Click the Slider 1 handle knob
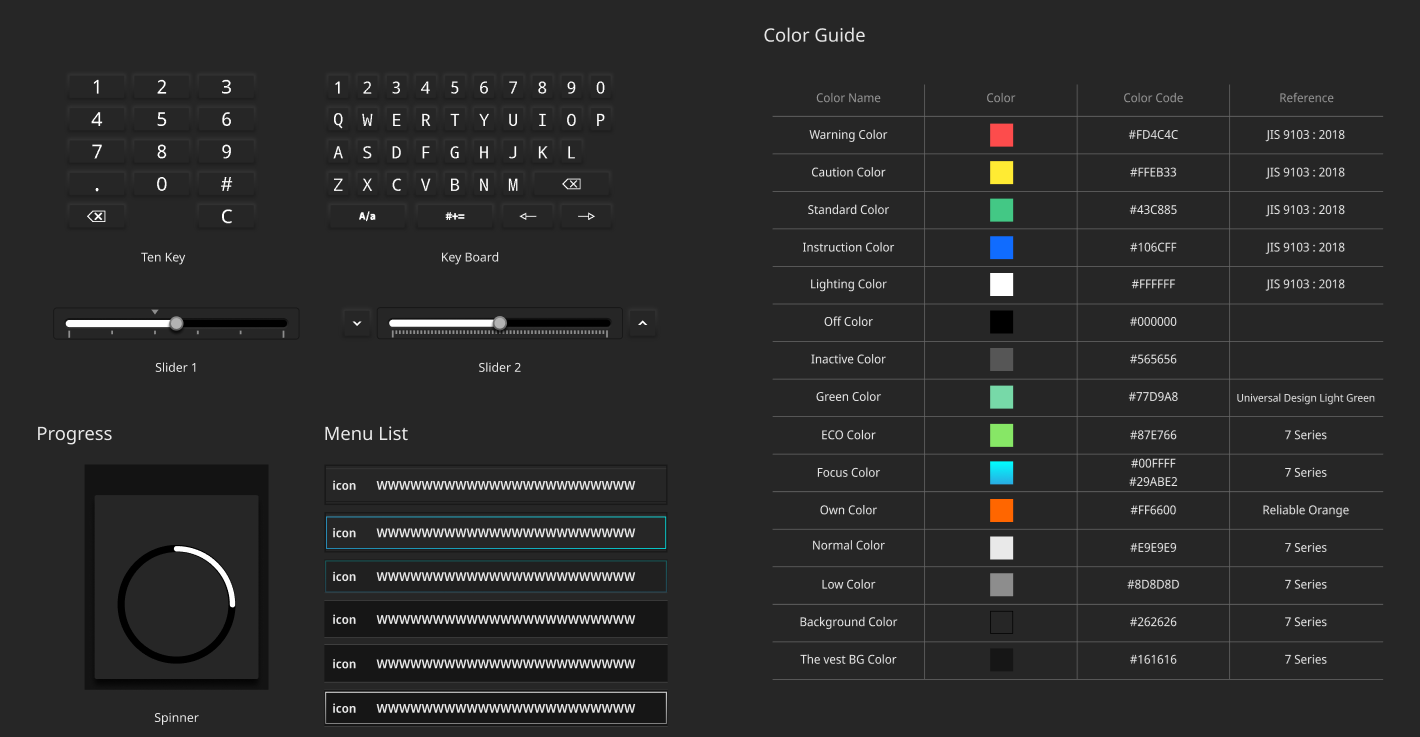 (176, 323)
